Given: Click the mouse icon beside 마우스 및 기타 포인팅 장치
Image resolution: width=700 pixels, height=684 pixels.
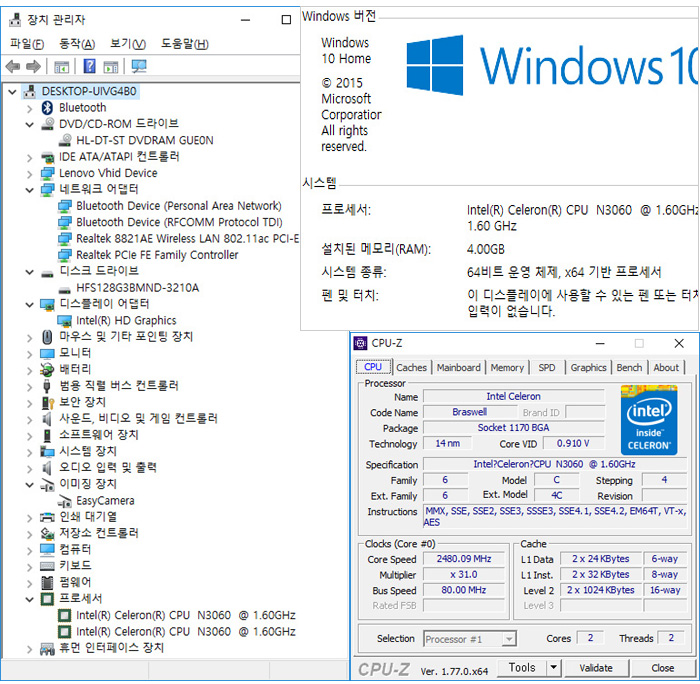Looking at the screenshot, I should click(47, 337).
